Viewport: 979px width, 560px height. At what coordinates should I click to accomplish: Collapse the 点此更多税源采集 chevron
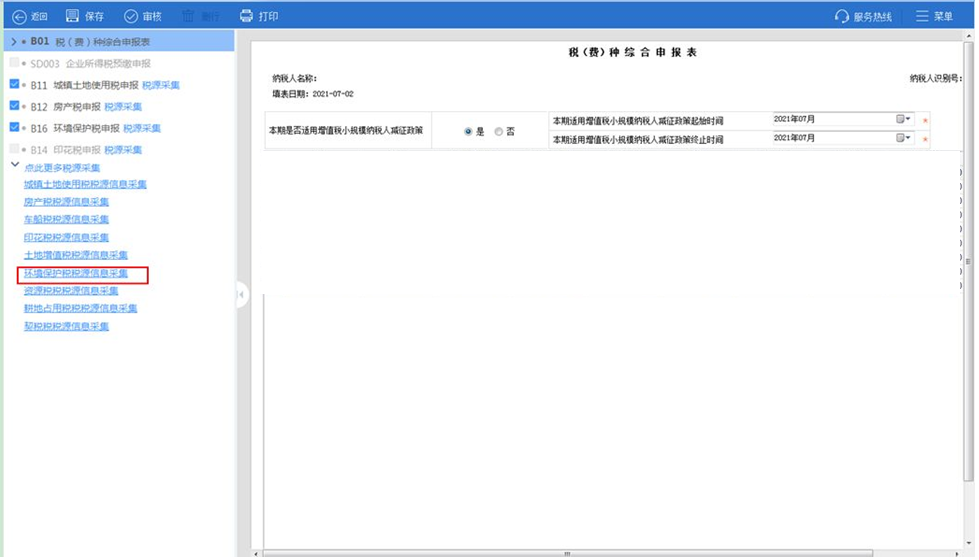[x=15, y=165]
